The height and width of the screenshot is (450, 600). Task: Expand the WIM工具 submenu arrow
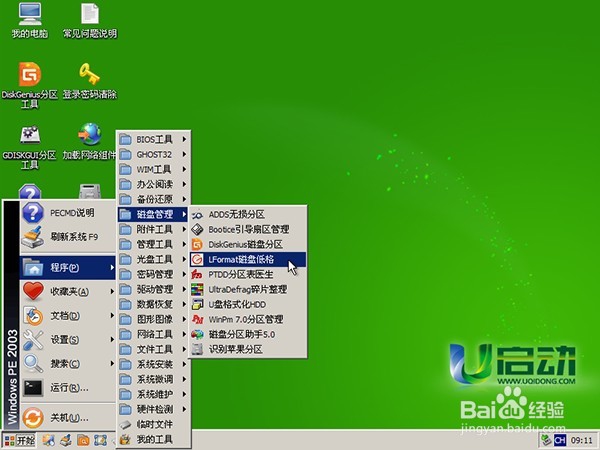(184, 169)
